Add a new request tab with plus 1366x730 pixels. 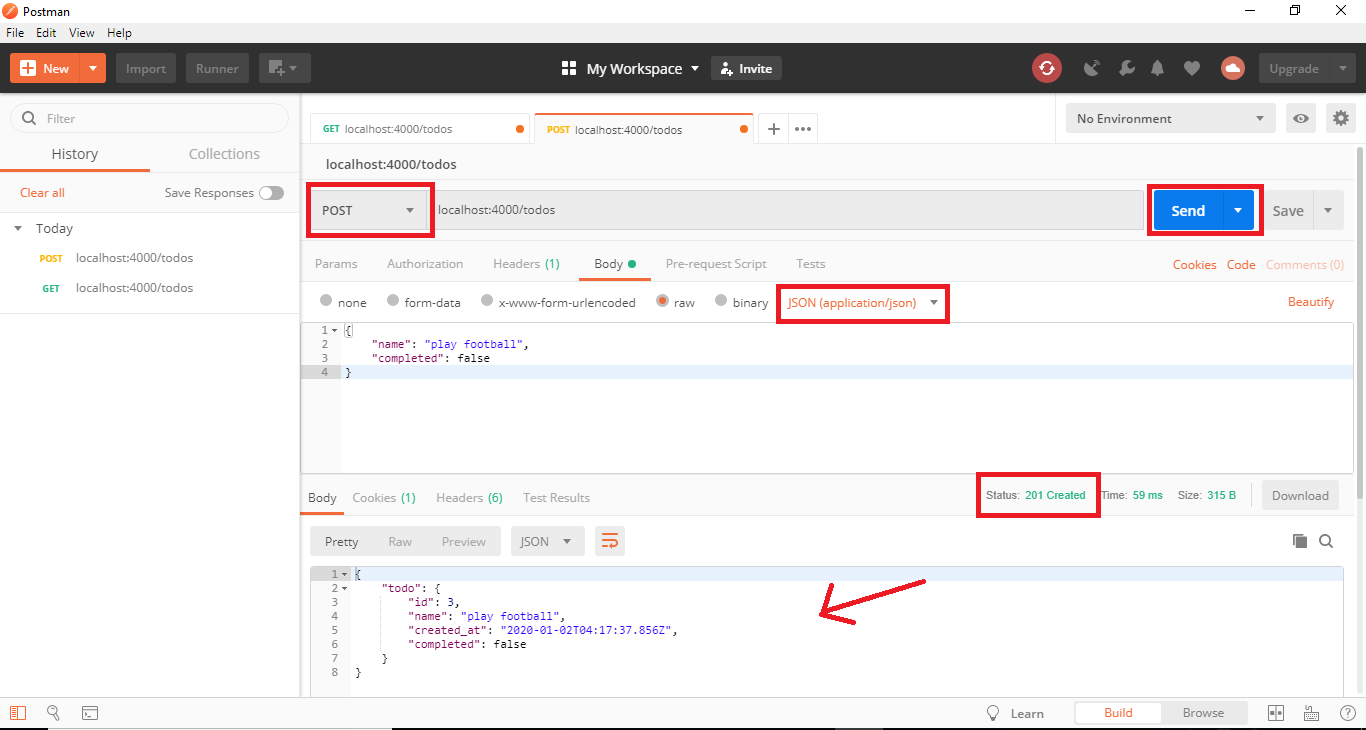click(x=773, y=129)
